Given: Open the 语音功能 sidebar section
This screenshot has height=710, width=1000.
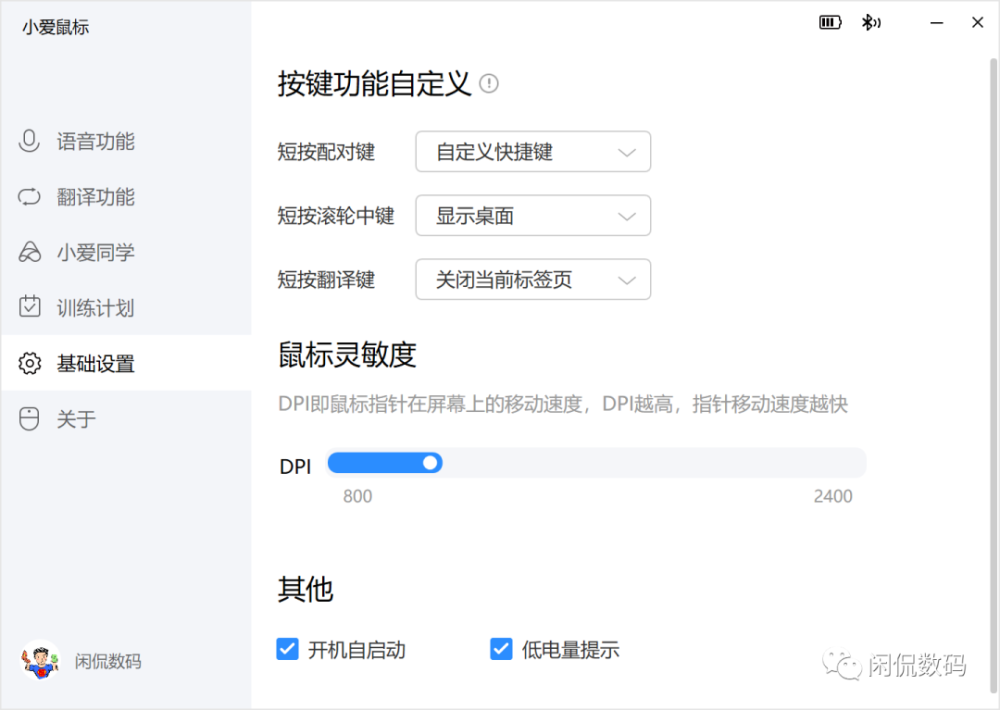Looking at the screenshot, I should [x=126, y=142].
